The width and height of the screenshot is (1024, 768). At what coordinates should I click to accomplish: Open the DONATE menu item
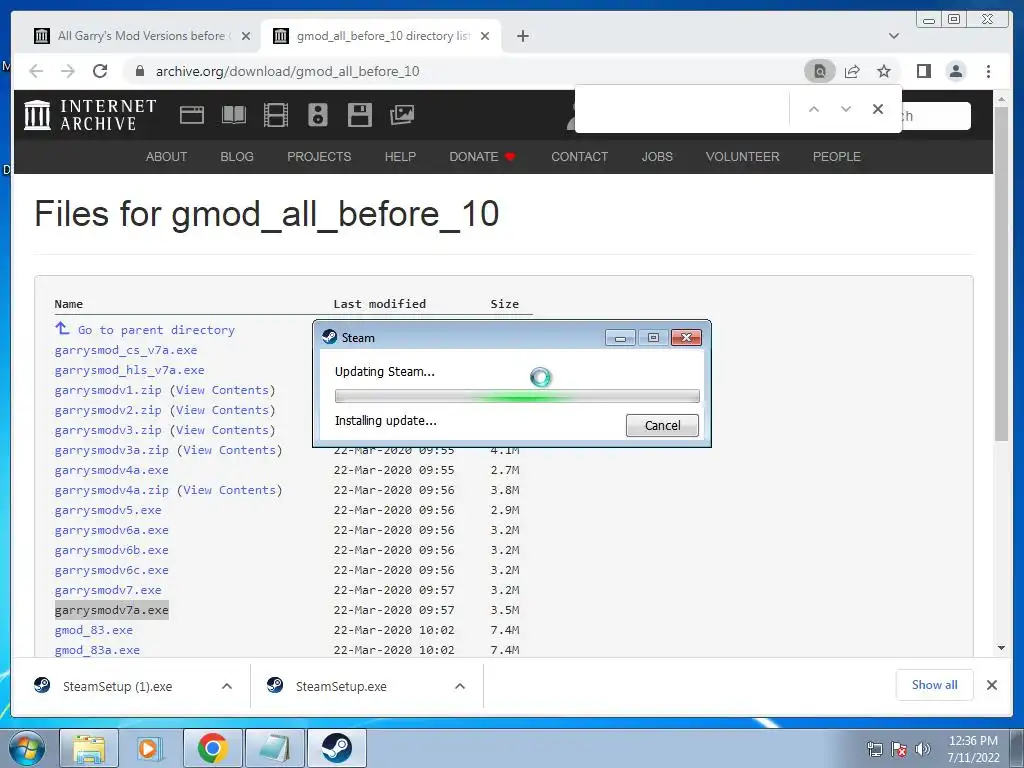click(x=482, y=157)
